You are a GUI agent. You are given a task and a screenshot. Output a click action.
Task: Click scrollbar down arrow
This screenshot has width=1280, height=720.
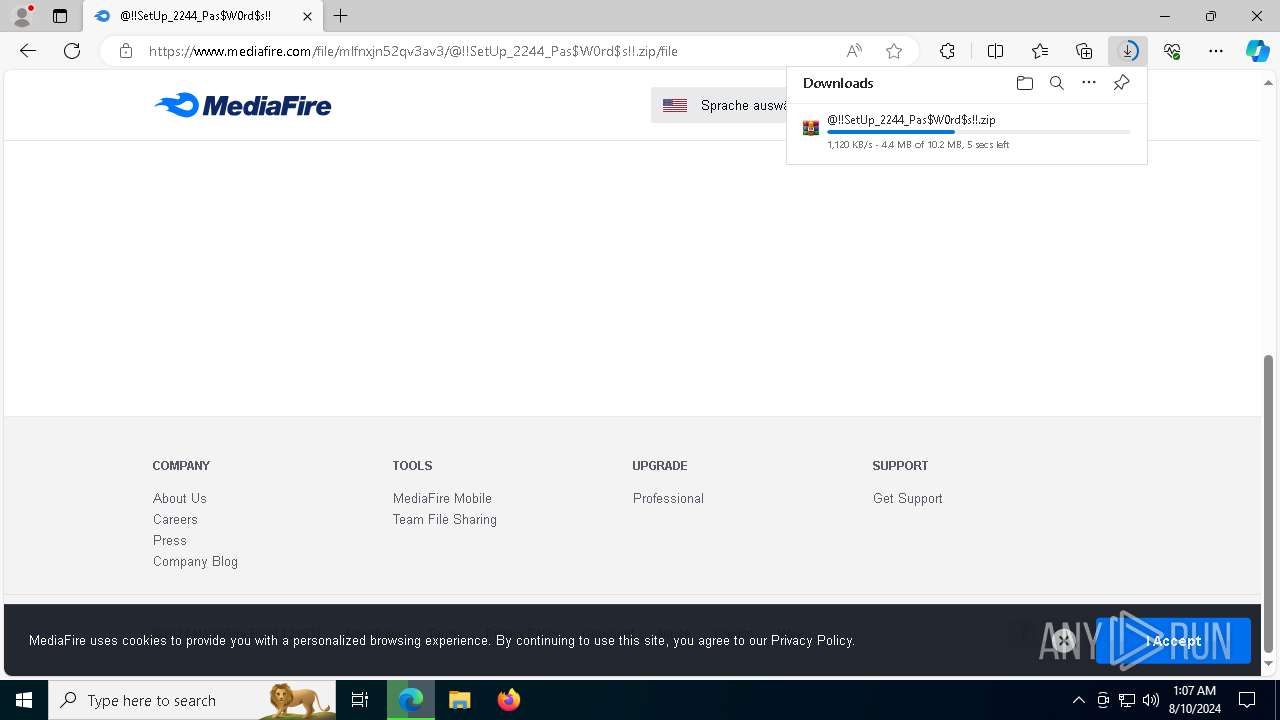1269,664
